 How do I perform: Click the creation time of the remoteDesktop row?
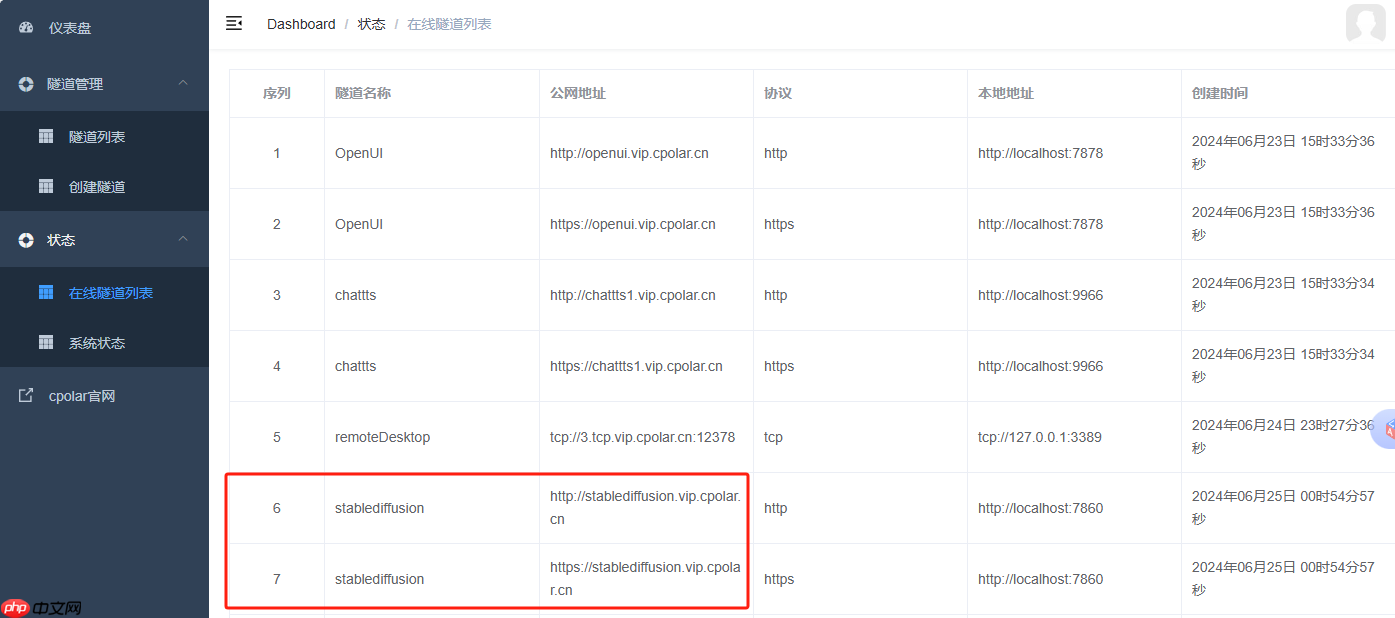tap(1283, 437)
